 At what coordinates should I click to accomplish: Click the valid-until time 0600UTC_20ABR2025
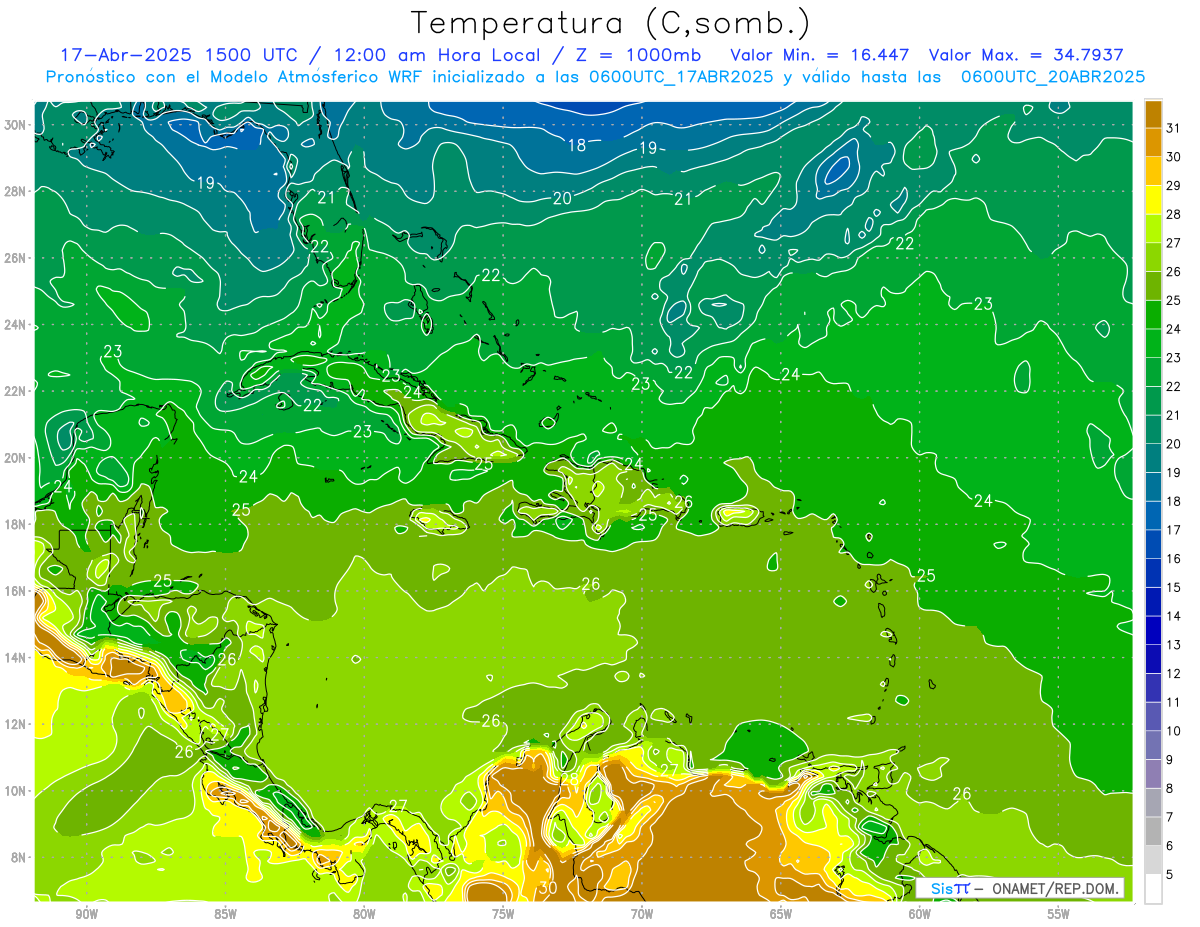click(1053, 77)
